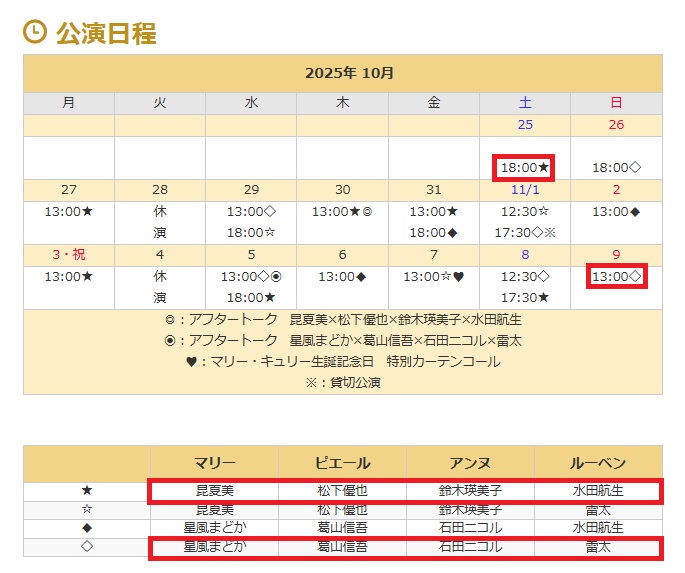Click the ルーベン column header
This screenshot has height=573, width=685.
[x=598, y=463]
